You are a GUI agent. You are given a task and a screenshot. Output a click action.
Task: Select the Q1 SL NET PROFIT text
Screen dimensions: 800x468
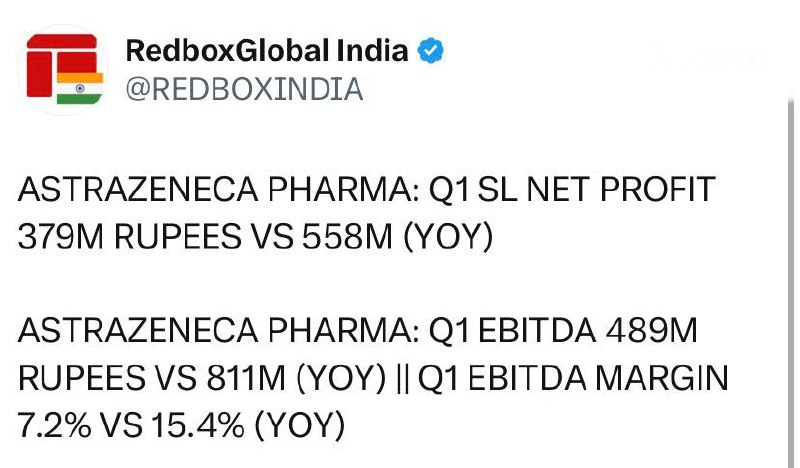click(x=571, y=189)
